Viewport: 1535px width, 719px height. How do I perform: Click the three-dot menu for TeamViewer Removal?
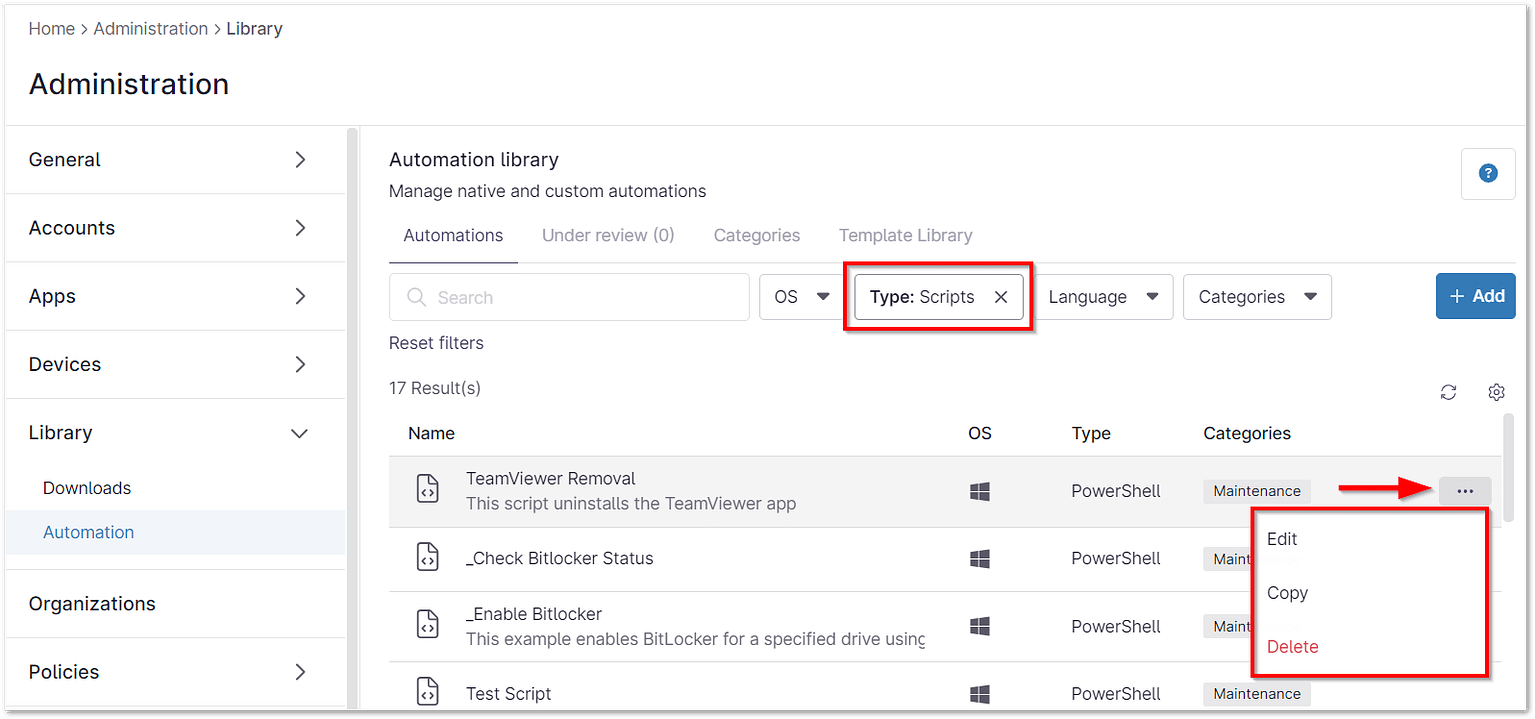pyautogui.click(x=1465, y=491)
